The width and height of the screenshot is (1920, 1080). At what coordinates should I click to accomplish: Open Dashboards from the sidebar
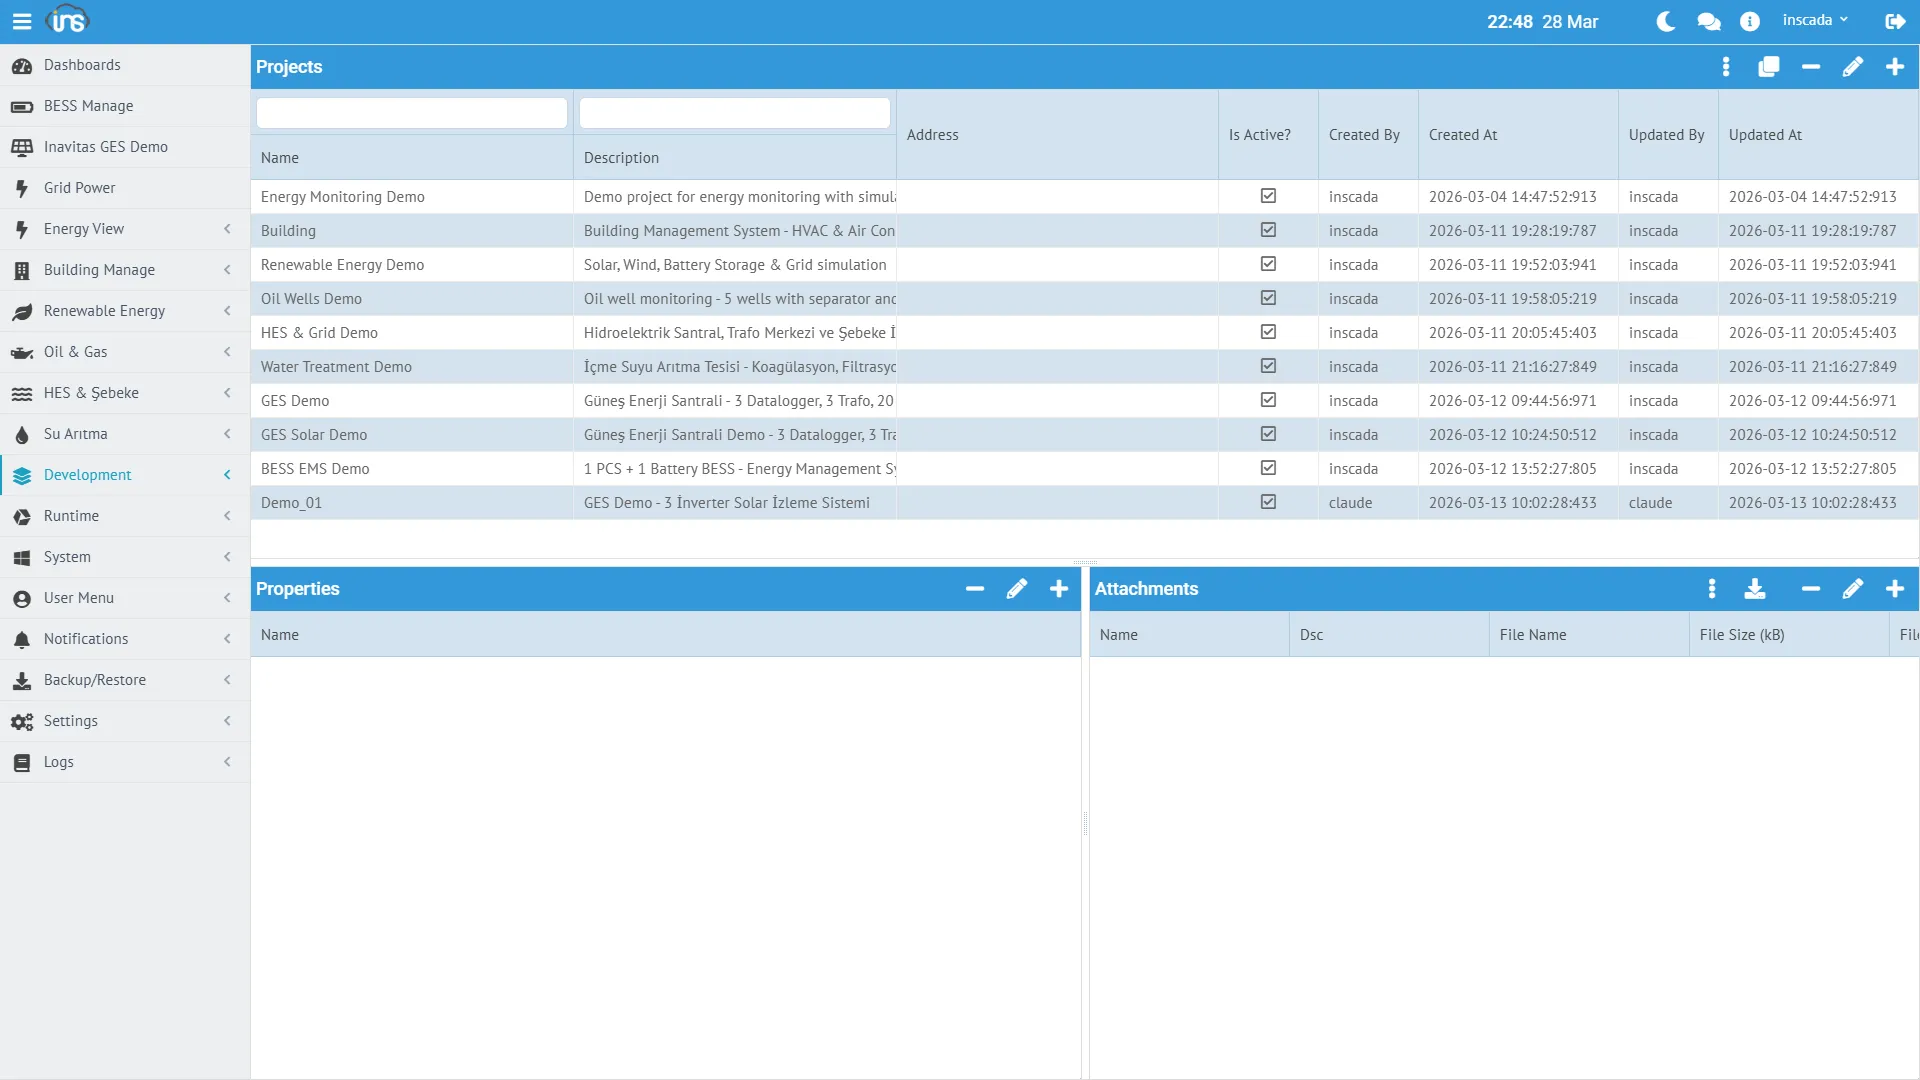click(82, 65)
